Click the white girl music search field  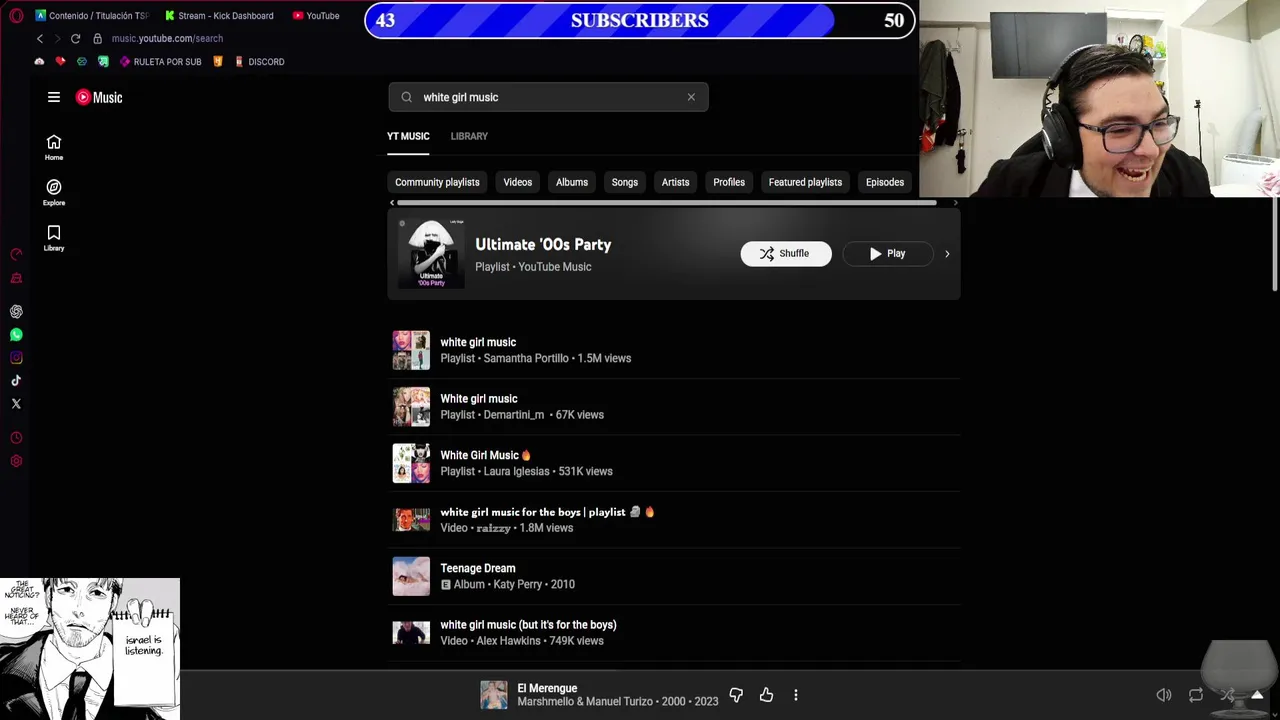(x=548, y=97)
